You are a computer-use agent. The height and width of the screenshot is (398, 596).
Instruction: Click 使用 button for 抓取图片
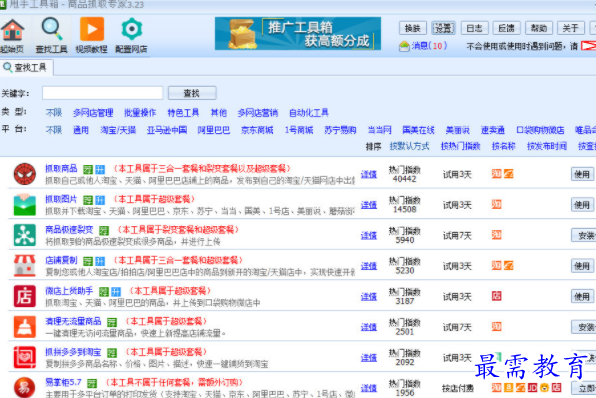pos(582,205)
